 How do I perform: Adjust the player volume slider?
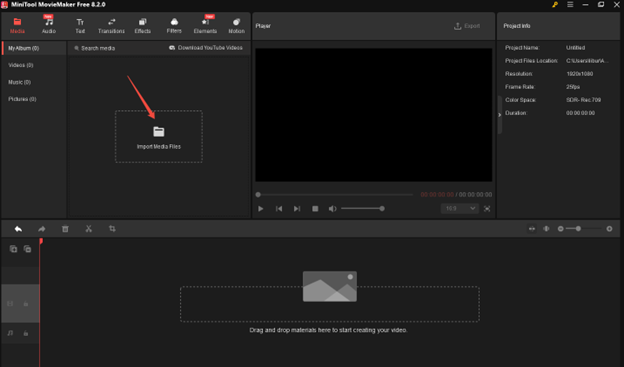(x=363, y=209)
